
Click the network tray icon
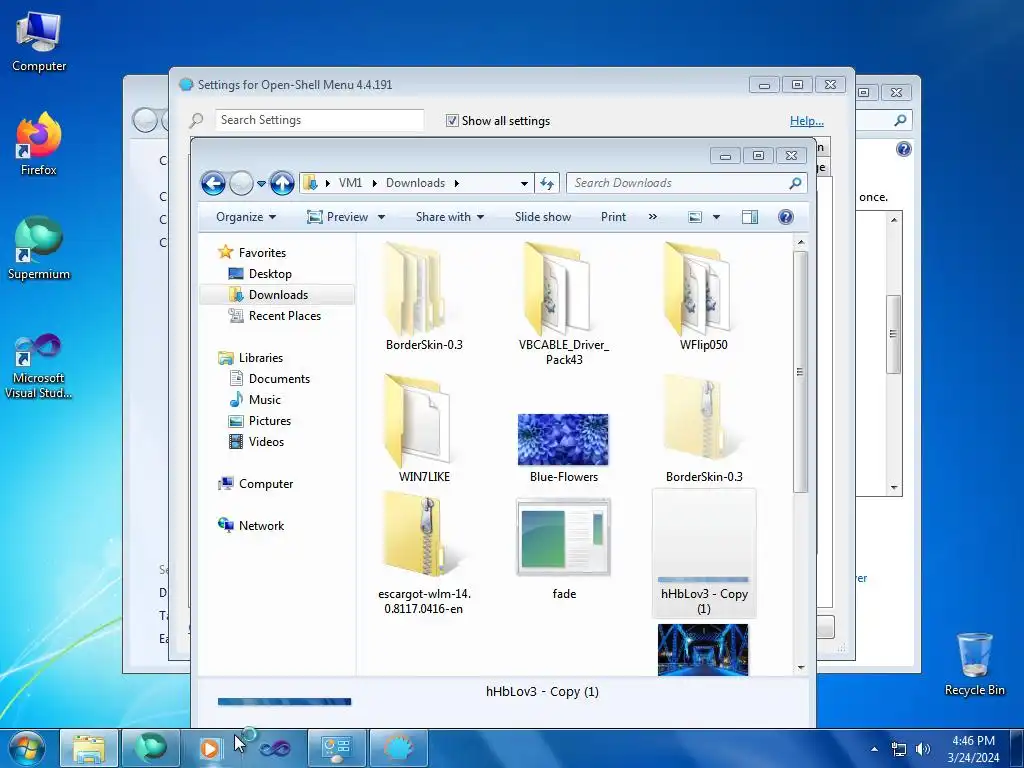pyautogui.click(x=899, y=749)
